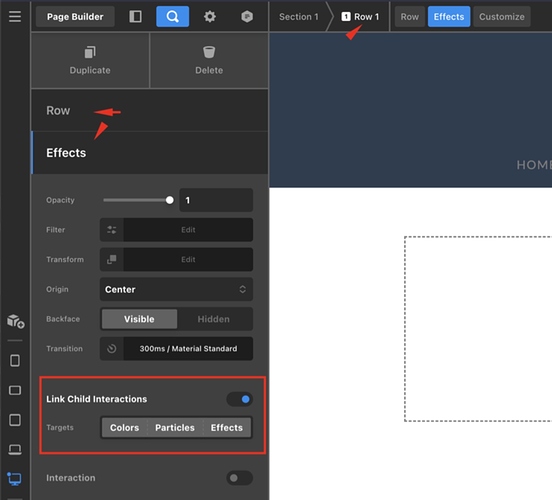The height and width of the screenshot is (500, 552).
Task: Open the add element cube icon
Action: pos(15,321)
